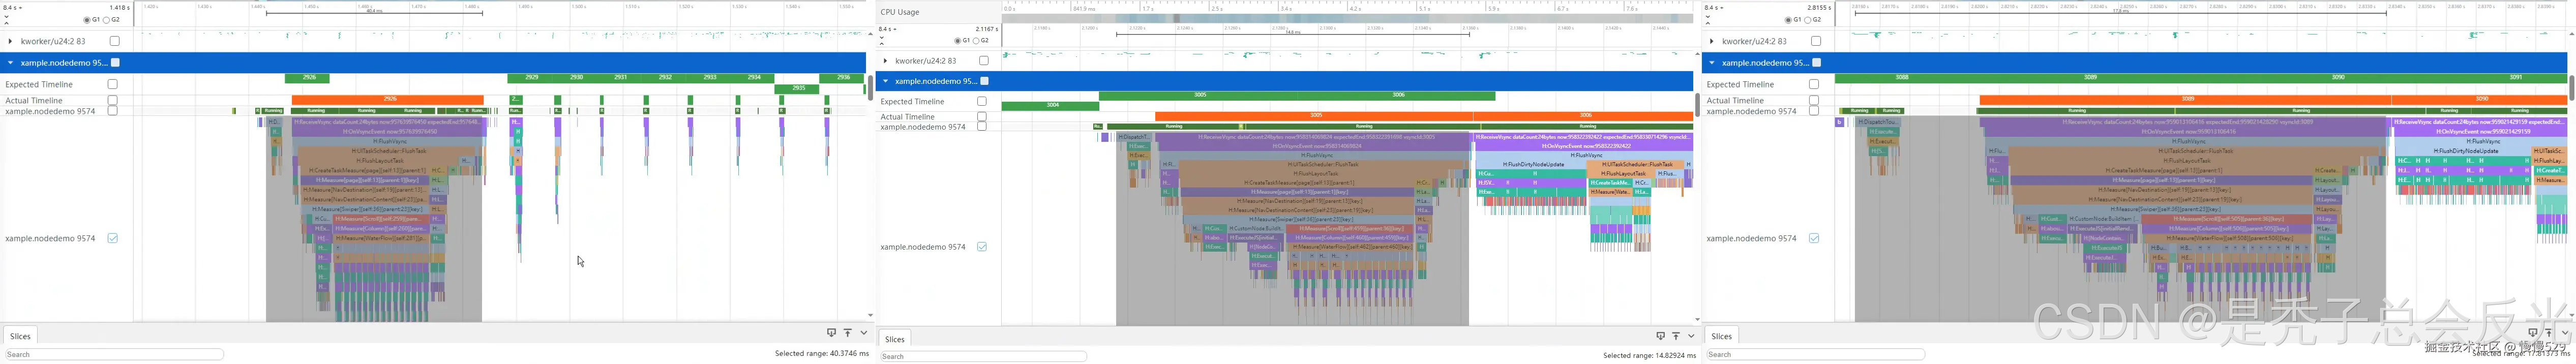Select G1 radio in left panel

click(x=87, y=19)
